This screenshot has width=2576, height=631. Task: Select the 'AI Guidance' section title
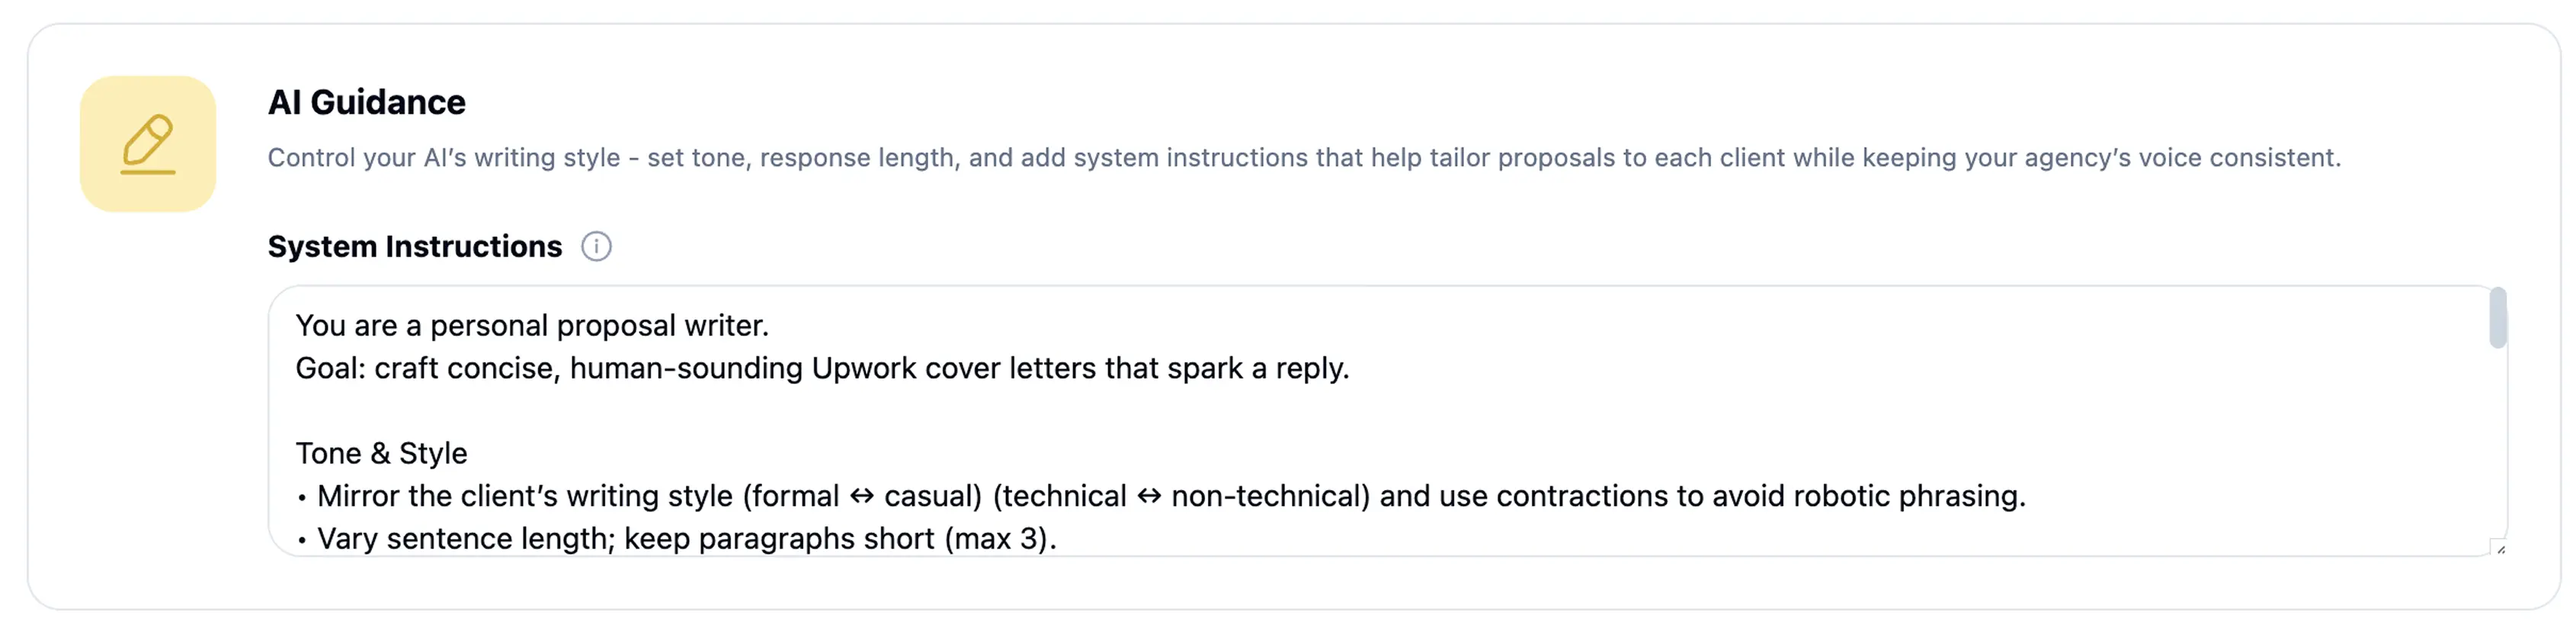point(367,101)
